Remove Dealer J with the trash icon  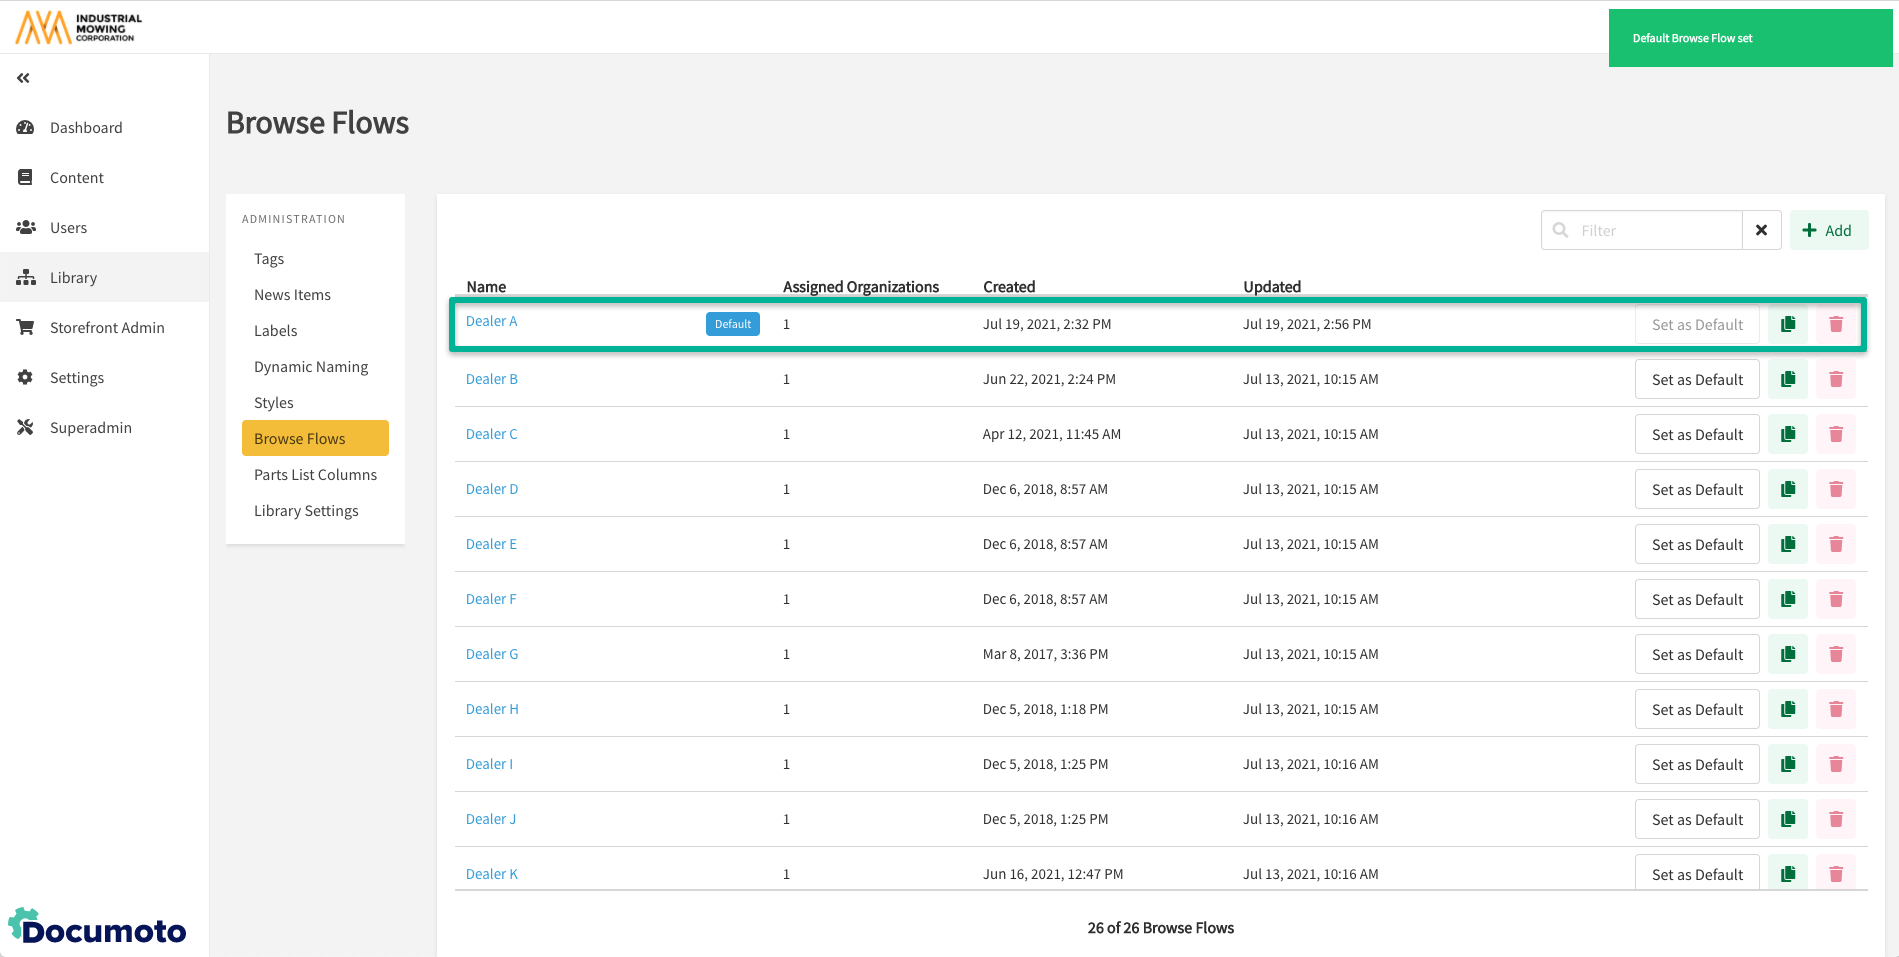point(1835,819)
